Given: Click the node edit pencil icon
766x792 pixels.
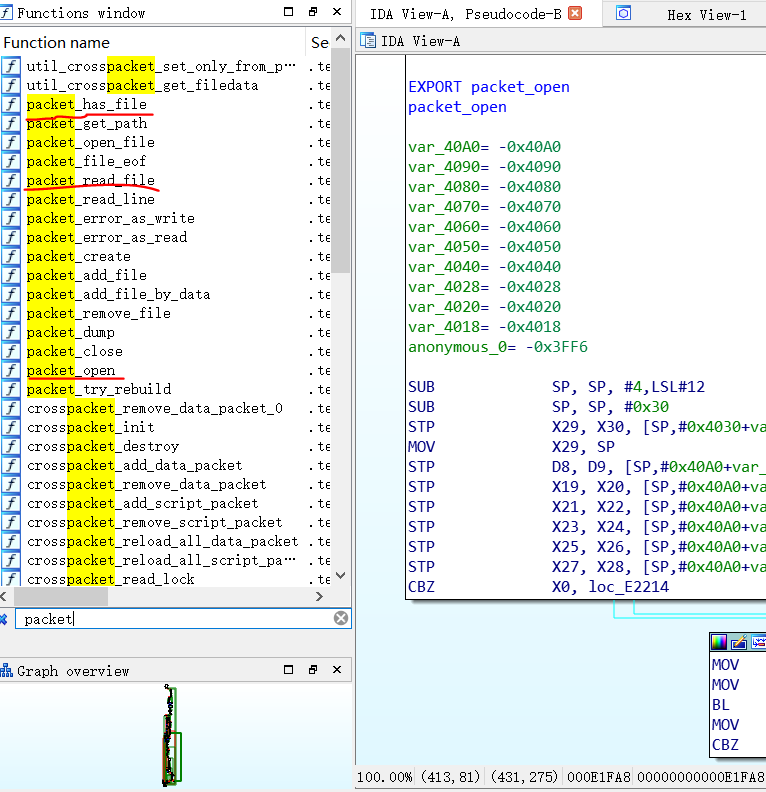Looking at the screenshot, I should [x=739, y=643].
